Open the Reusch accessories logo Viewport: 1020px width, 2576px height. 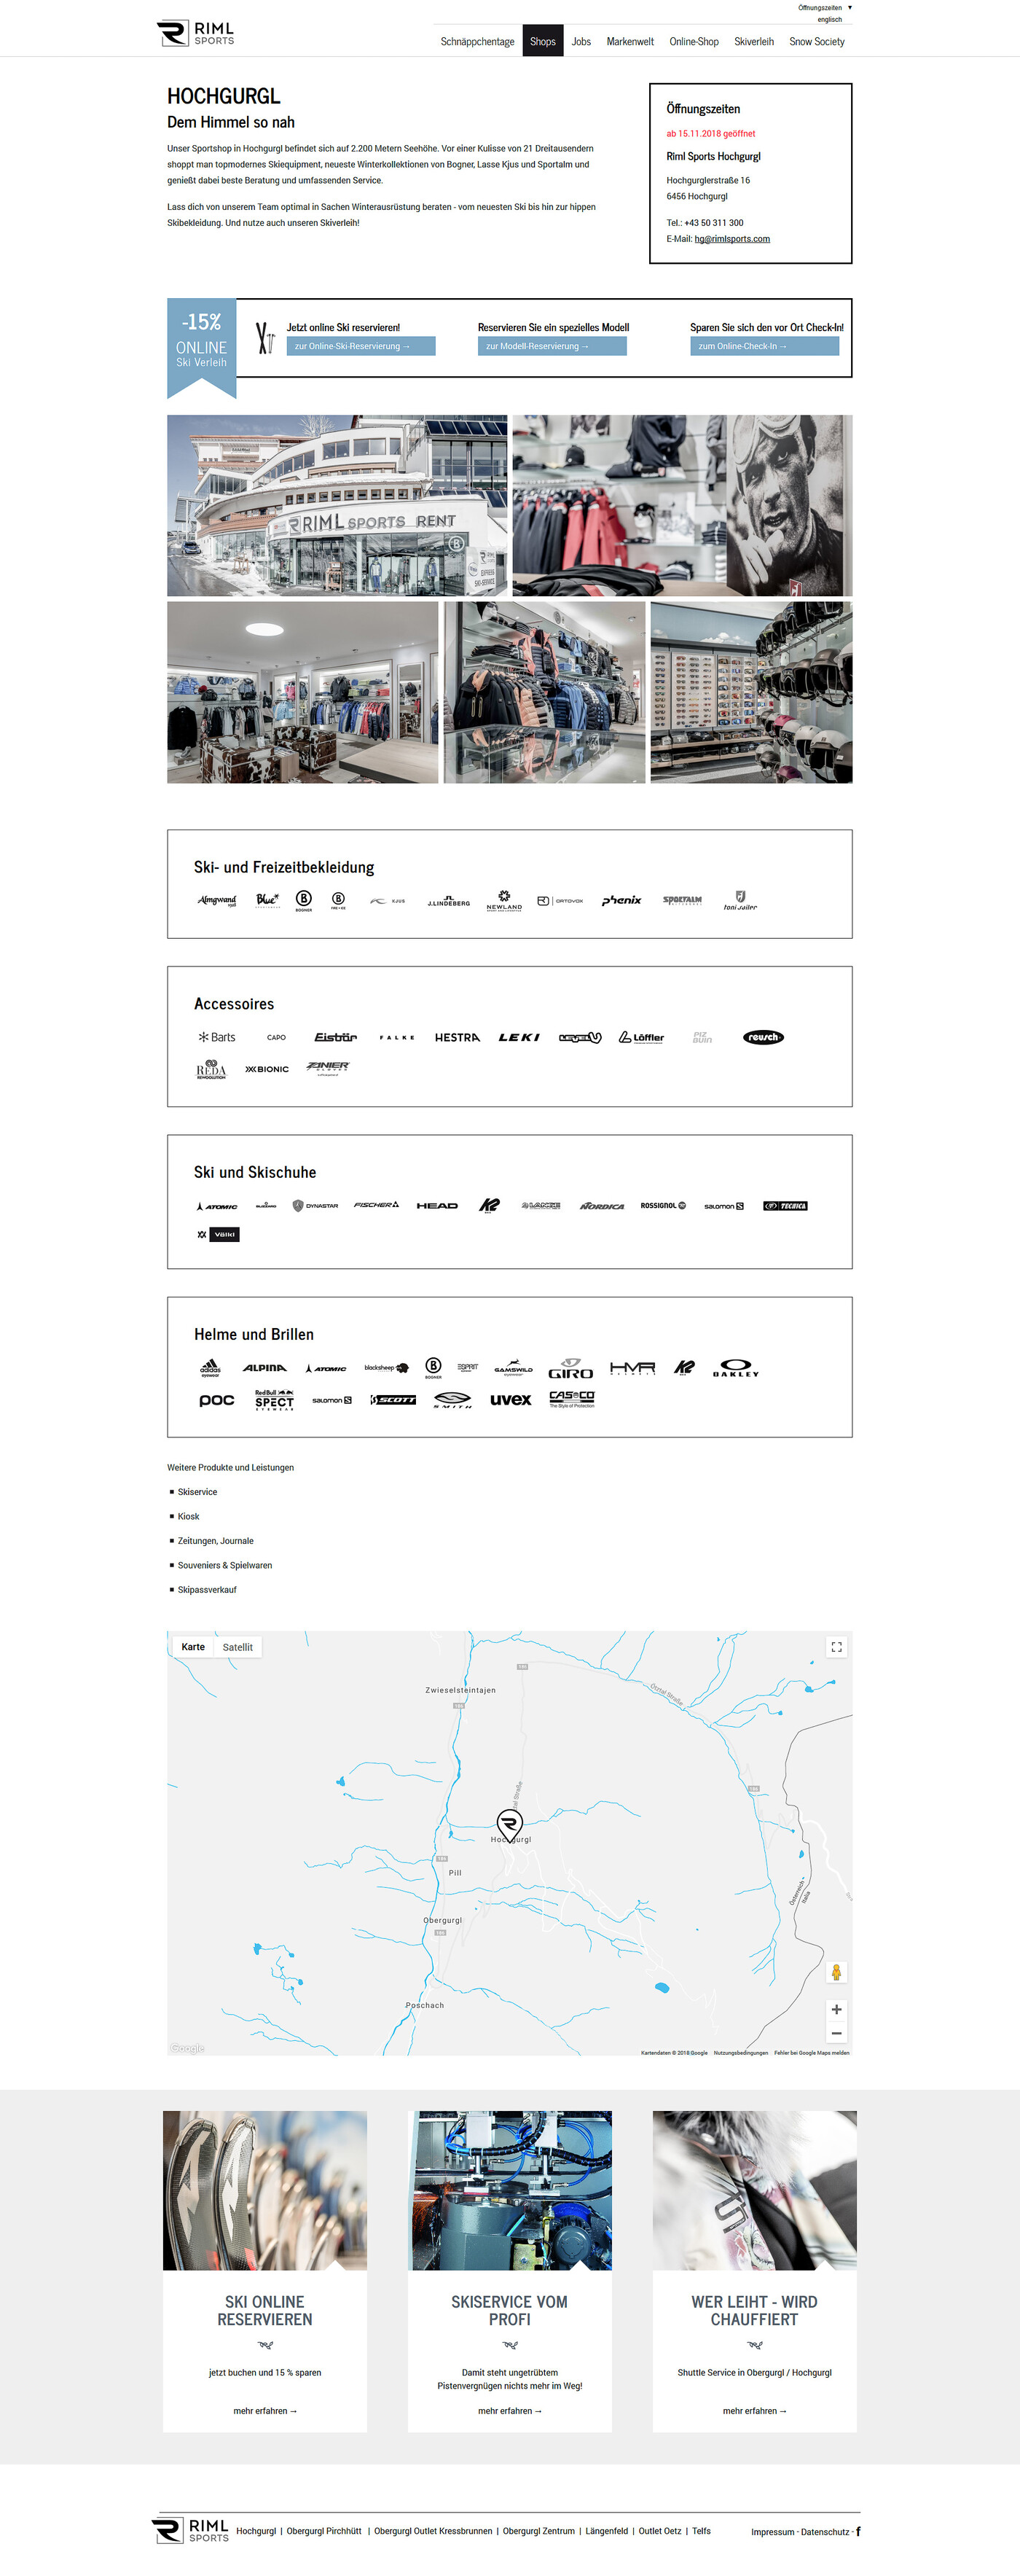tap(763, 1037)
